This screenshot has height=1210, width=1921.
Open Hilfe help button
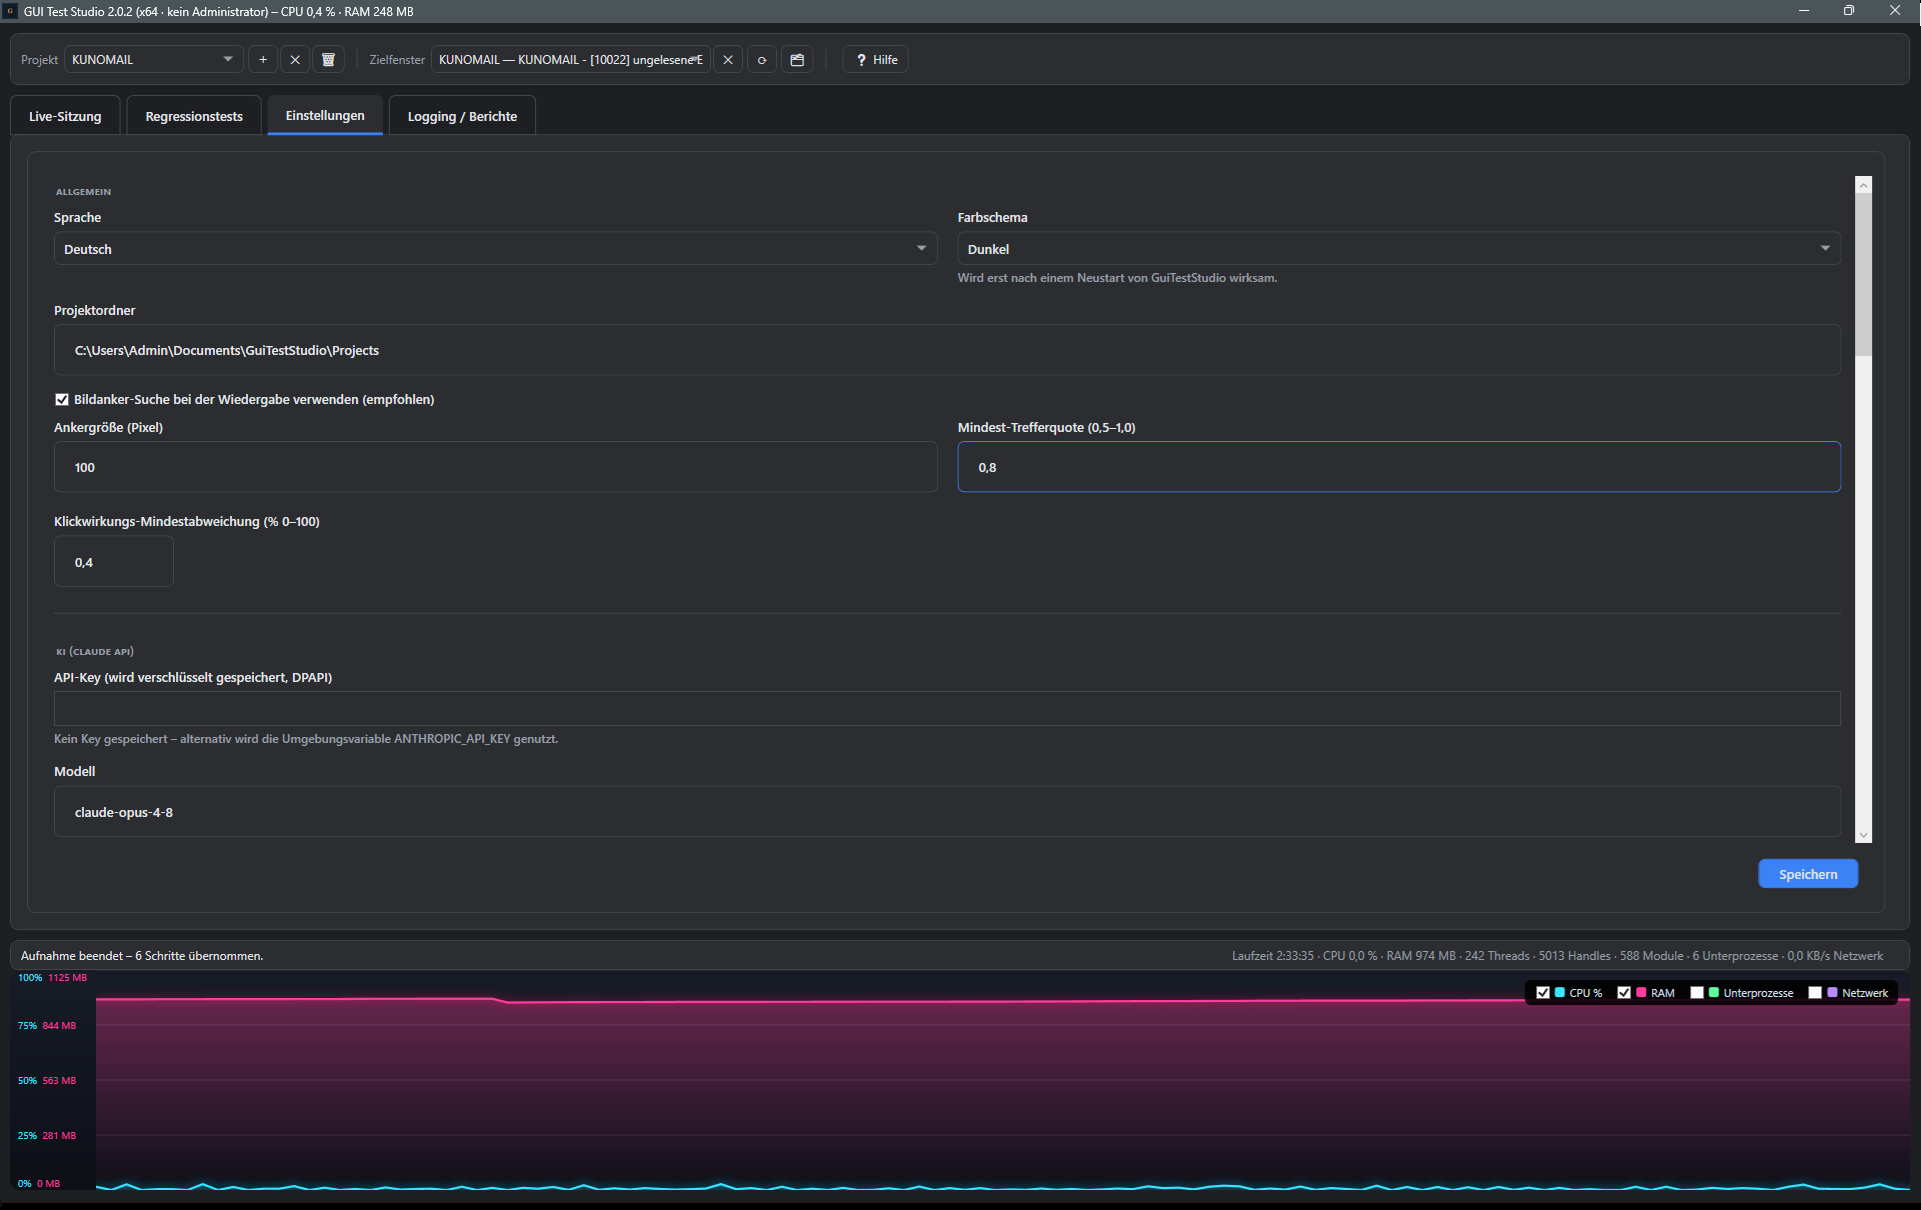(x=875, y=60)
